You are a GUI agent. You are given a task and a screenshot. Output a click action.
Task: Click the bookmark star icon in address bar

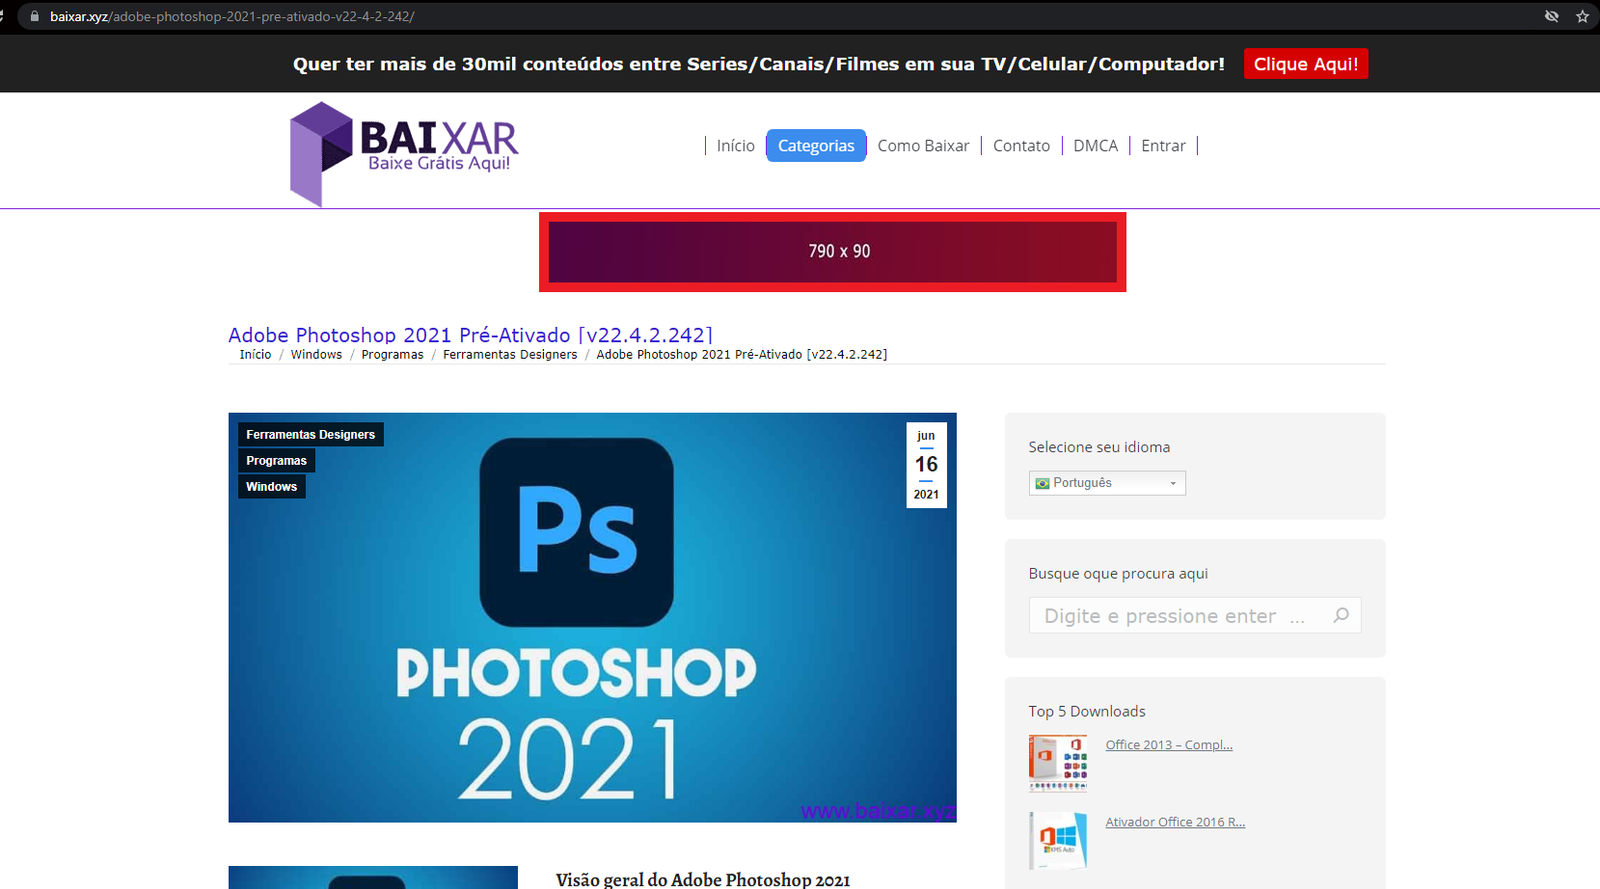pos(1582,17)
